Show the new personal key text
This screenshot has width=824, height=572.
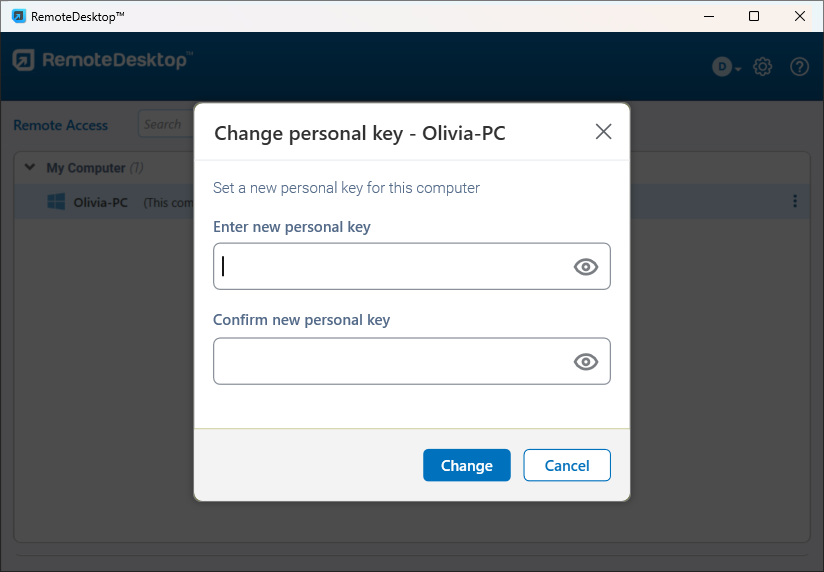click(586, 266)
